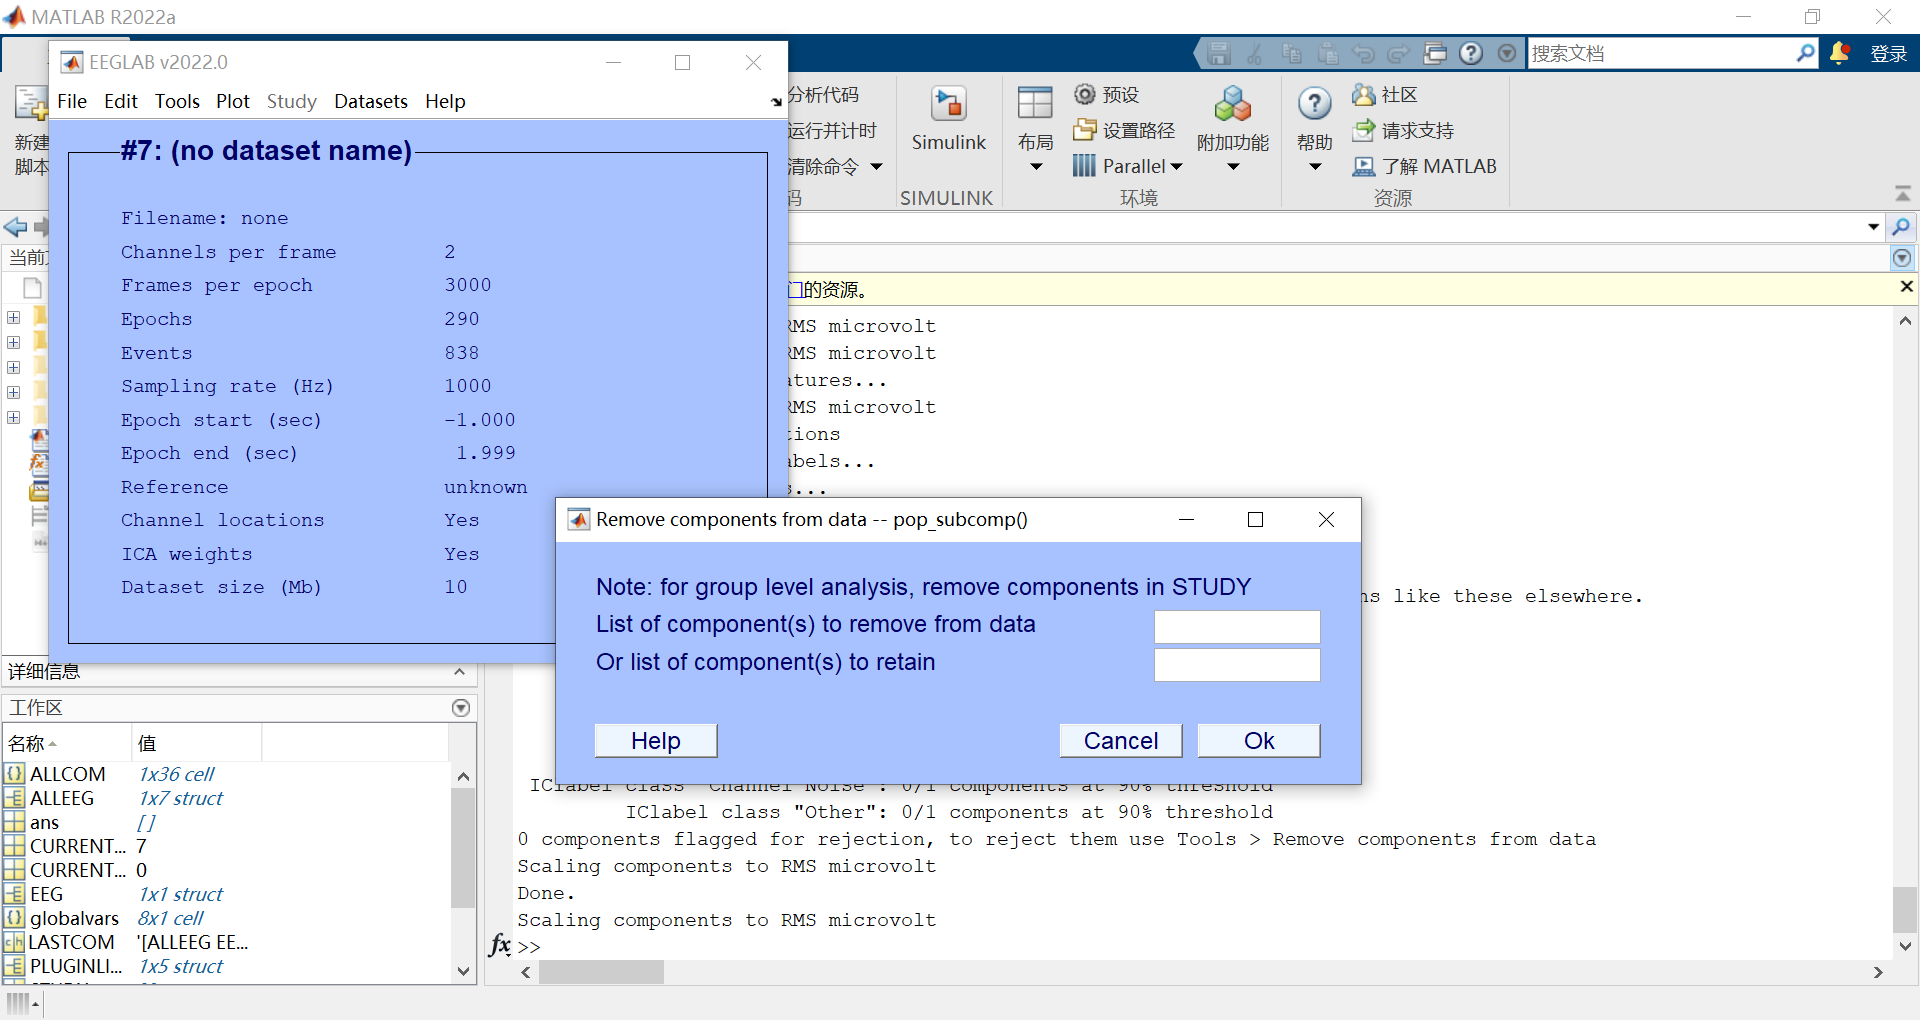This screenshot has height=1020, width=1920.
Task: Click the back arrow in folder toolbar
Action: coord(15,227)
